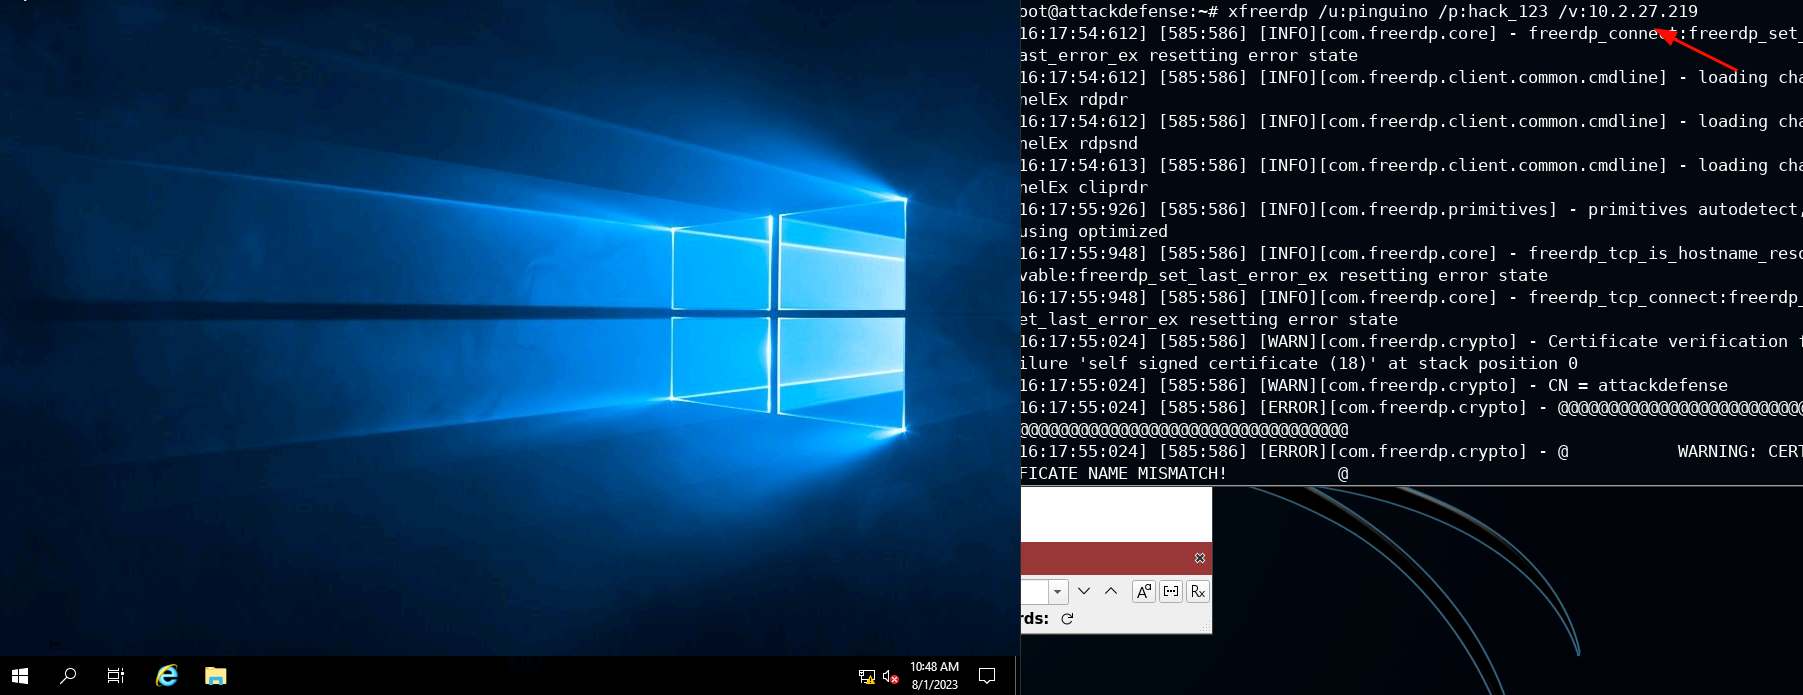Close the red search bar
This screenshot has width=1803, height=695.
point(1200,558)
